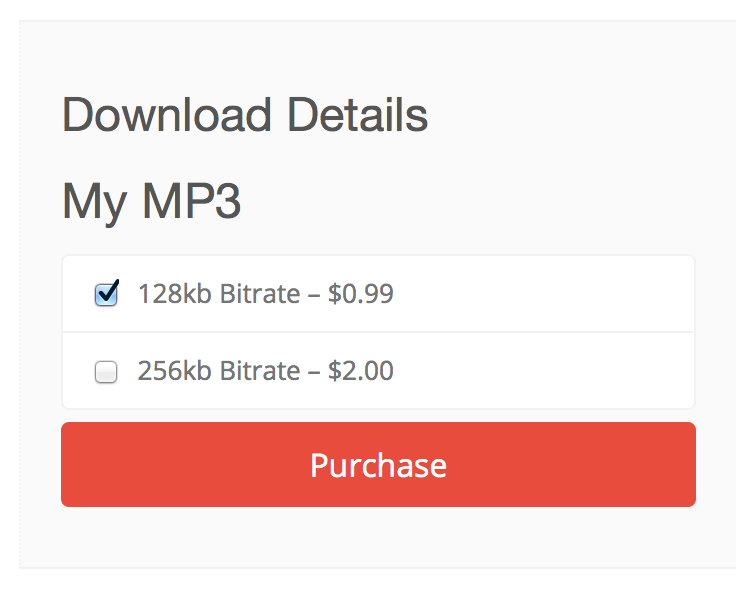Click the 'Download Details' heading
Screen dimensions: 754x590
pos(245,114)
